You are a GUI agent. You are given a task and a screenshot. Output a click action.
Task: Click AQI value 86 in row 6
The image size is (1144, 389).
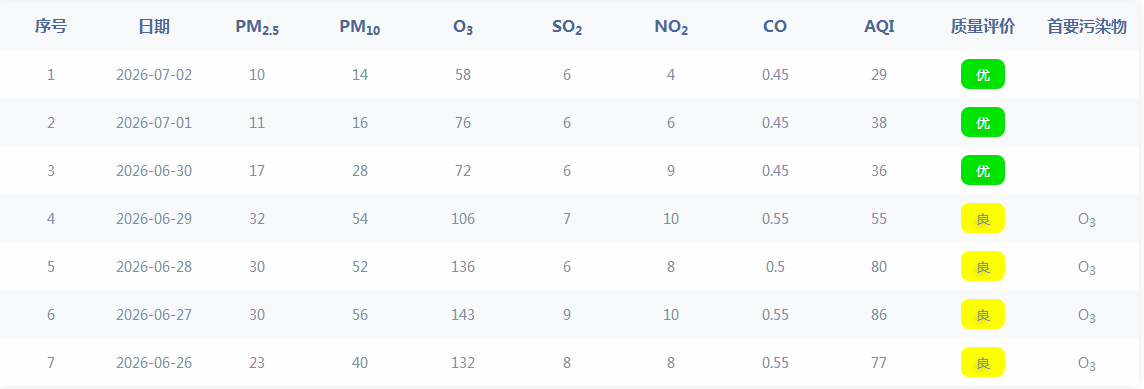click(879, 315)
